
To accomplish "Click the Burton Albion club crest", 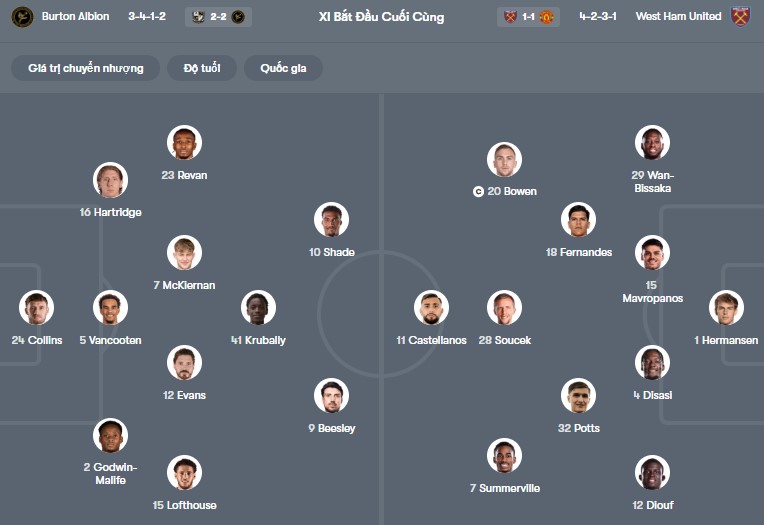I will coord(23,17).
